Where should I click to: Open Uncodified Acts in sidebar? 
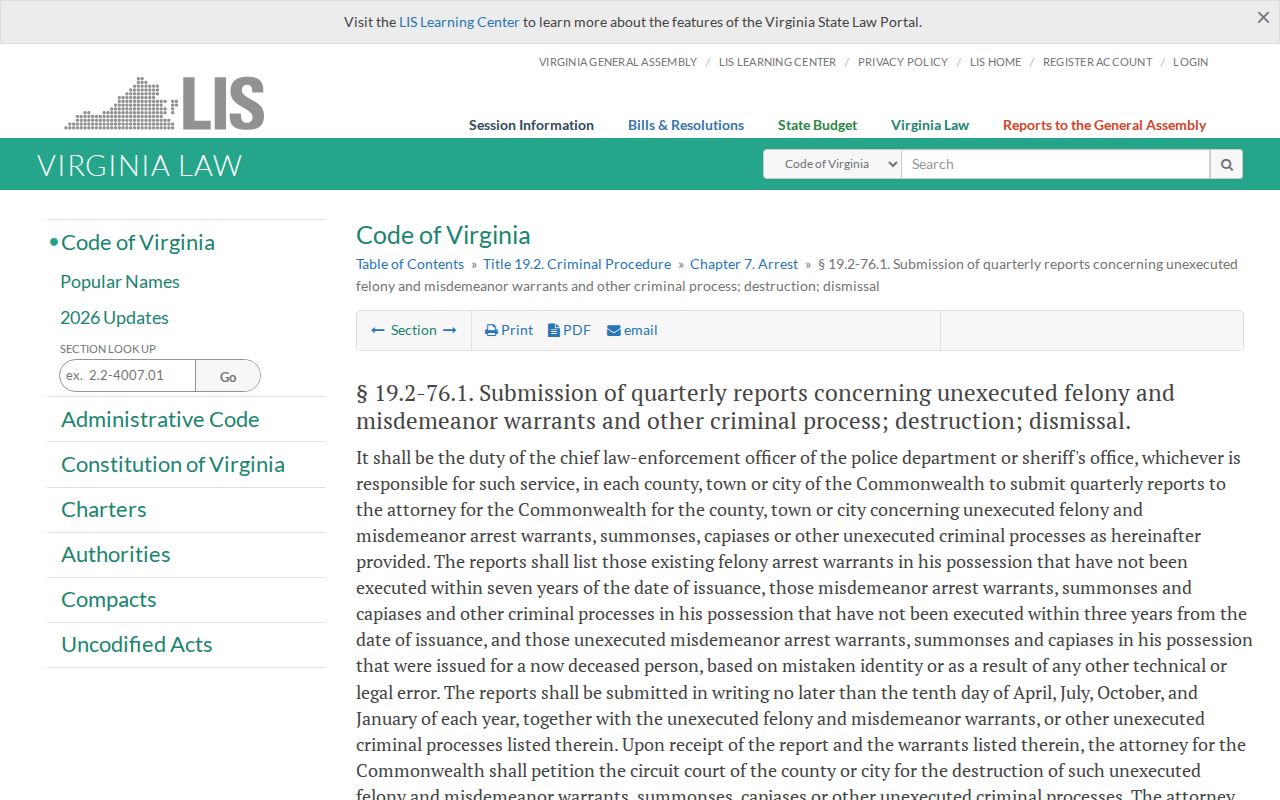pyautogui.click(x=137, y=645)
